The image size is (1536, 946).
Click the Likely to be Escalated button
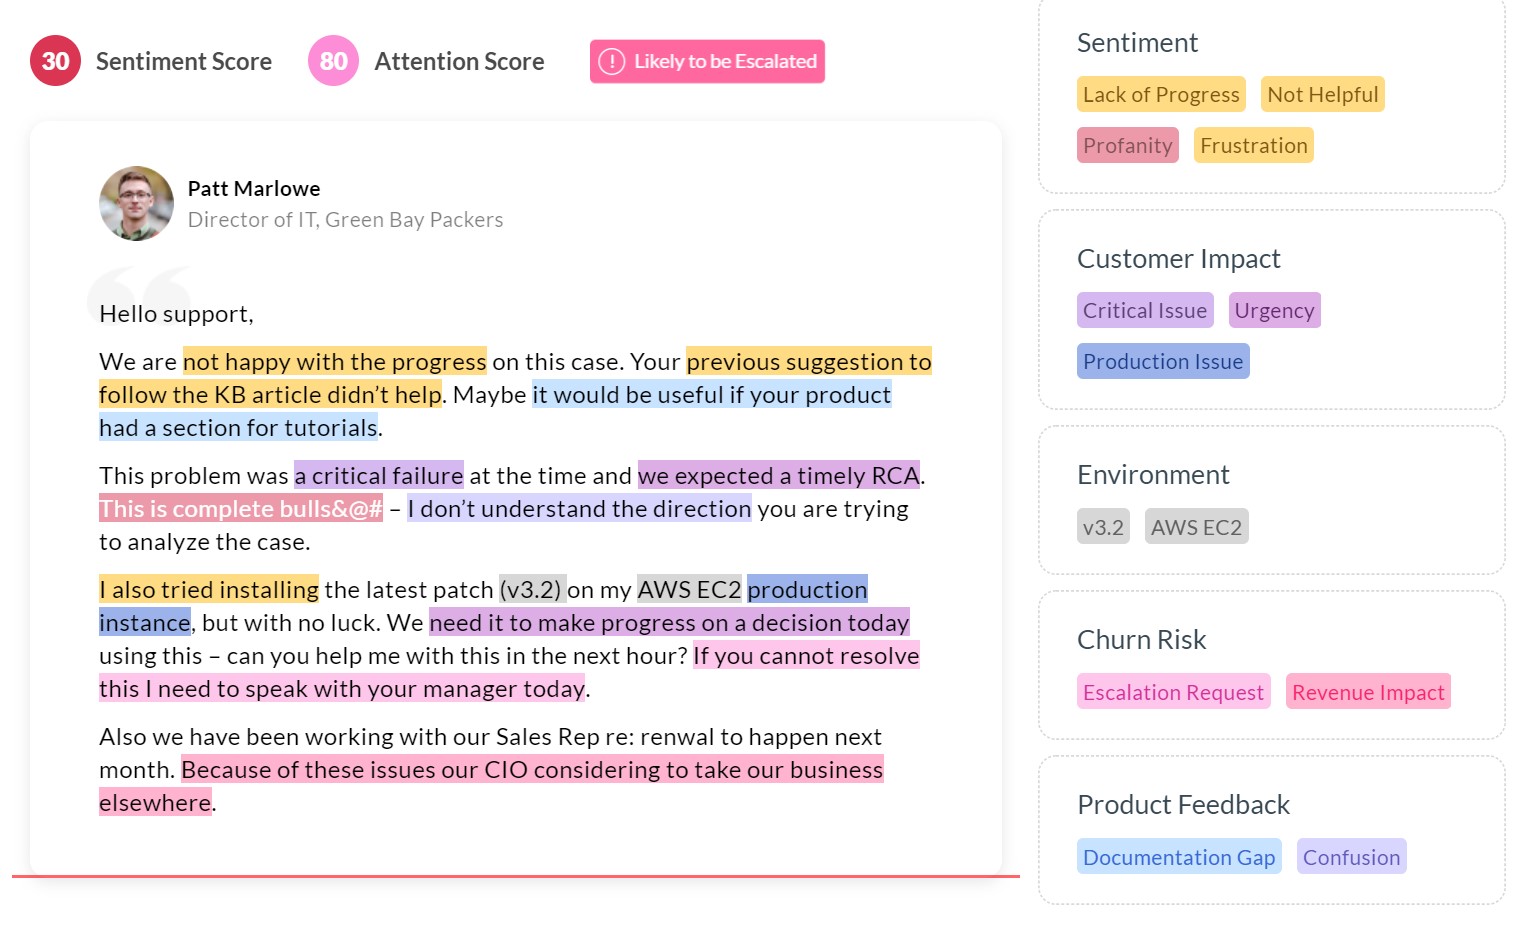707,61
